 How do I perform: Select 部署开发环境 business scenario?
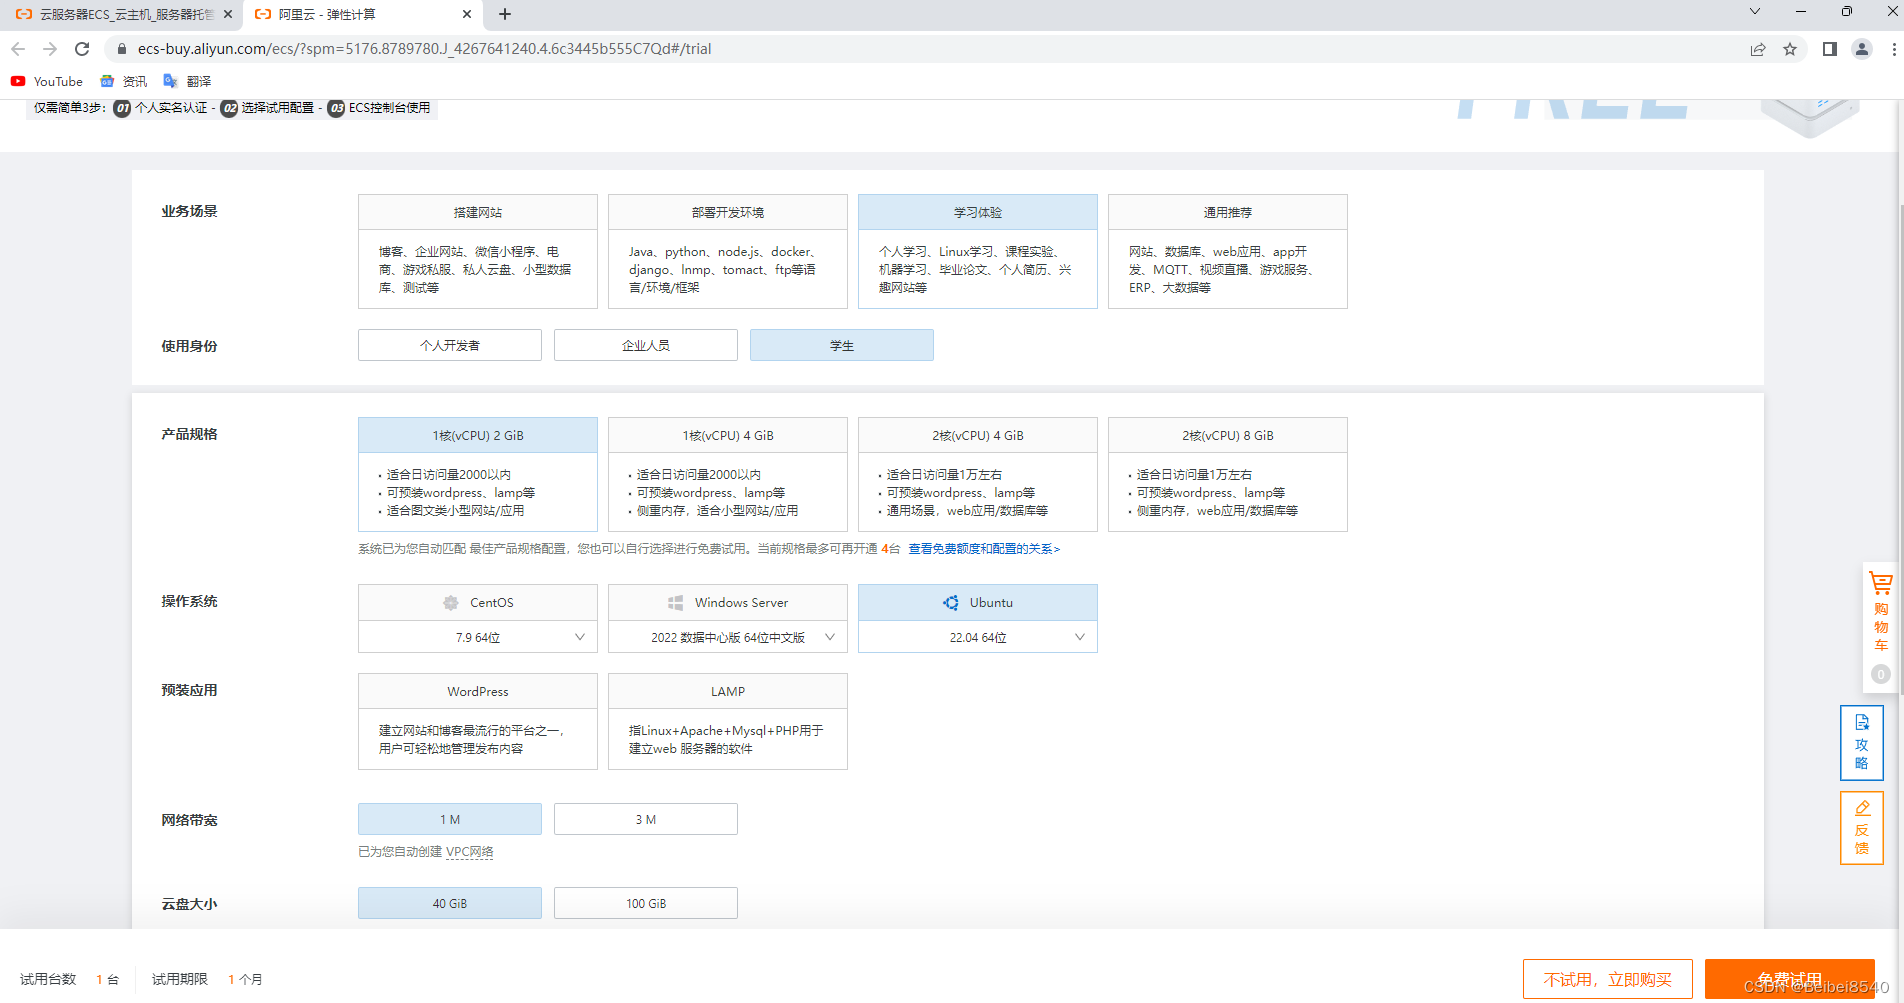tap(728, 251)
